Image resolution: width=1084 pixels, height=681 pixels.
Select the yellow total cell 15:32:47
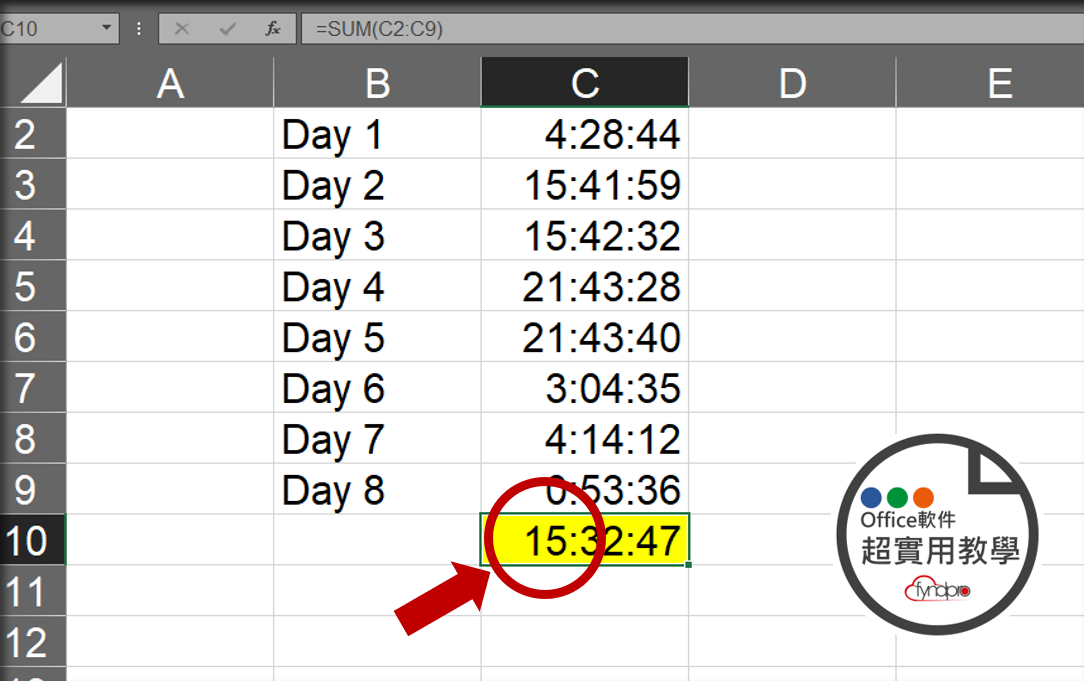click(x=585, y=540)
